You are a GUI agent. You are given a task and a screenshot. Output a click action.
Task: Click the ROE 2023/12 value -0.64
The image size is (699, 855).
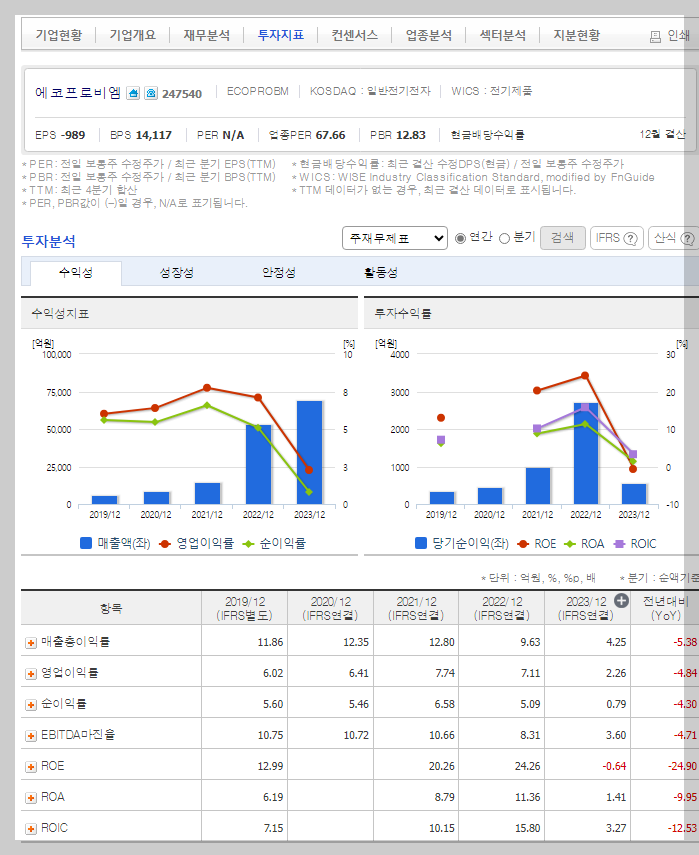click(614, 766)
